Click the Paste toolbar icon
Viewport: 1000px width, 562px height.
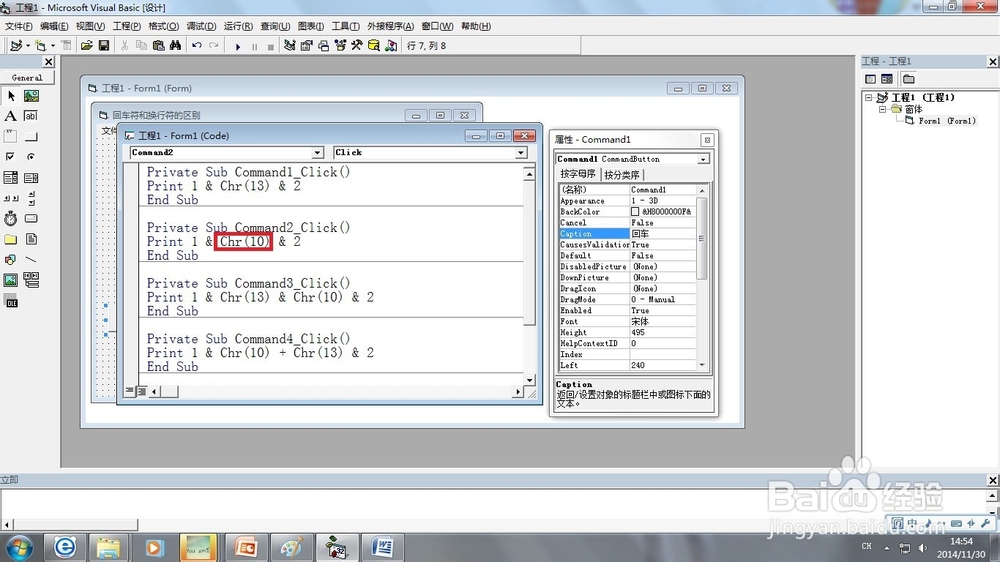pyautogui.click(x=159, y=46)
